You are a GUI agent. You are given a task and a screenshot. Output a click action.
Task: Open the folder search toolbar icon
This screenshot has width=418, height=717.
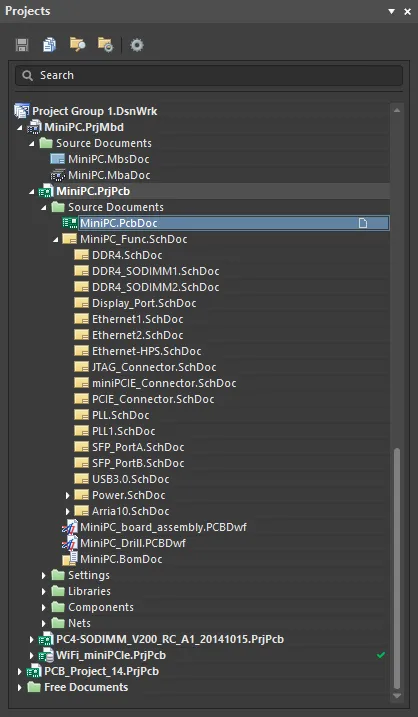pyautogui.click(x=77, y=45)
